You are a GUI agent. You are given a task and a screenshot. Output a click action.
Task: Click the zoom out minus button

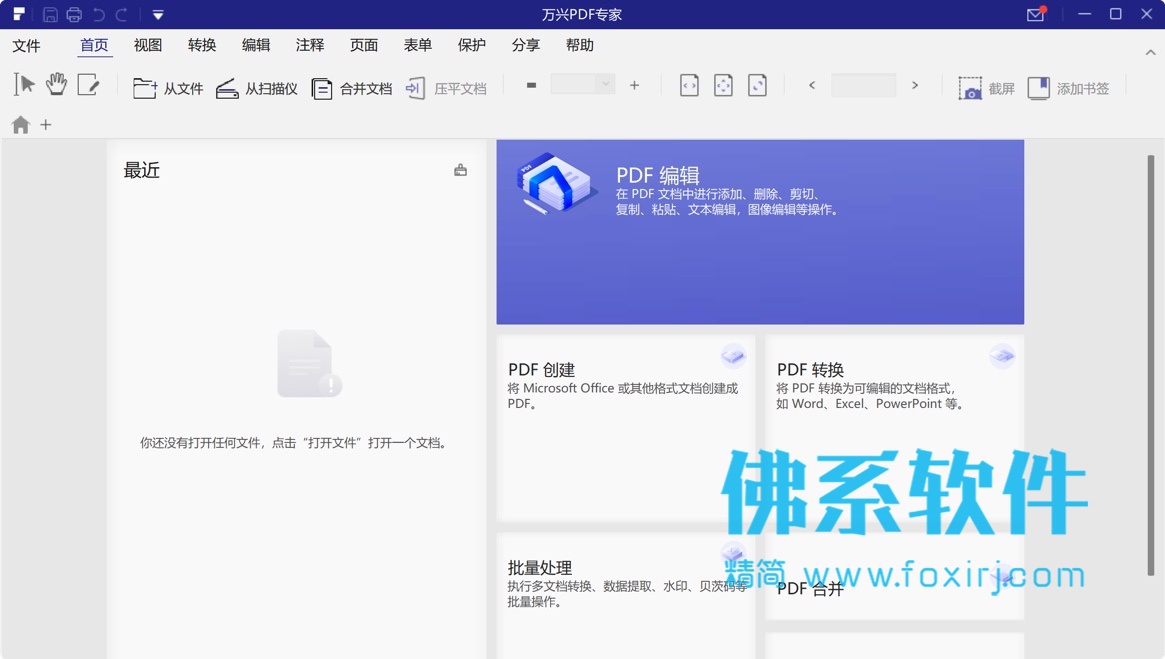pos(531,85)
